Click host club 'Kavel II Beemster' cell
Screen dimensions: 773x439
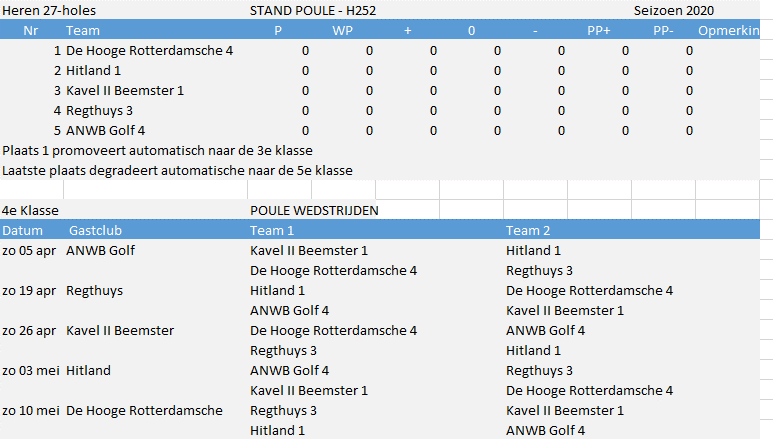[120, 330]
